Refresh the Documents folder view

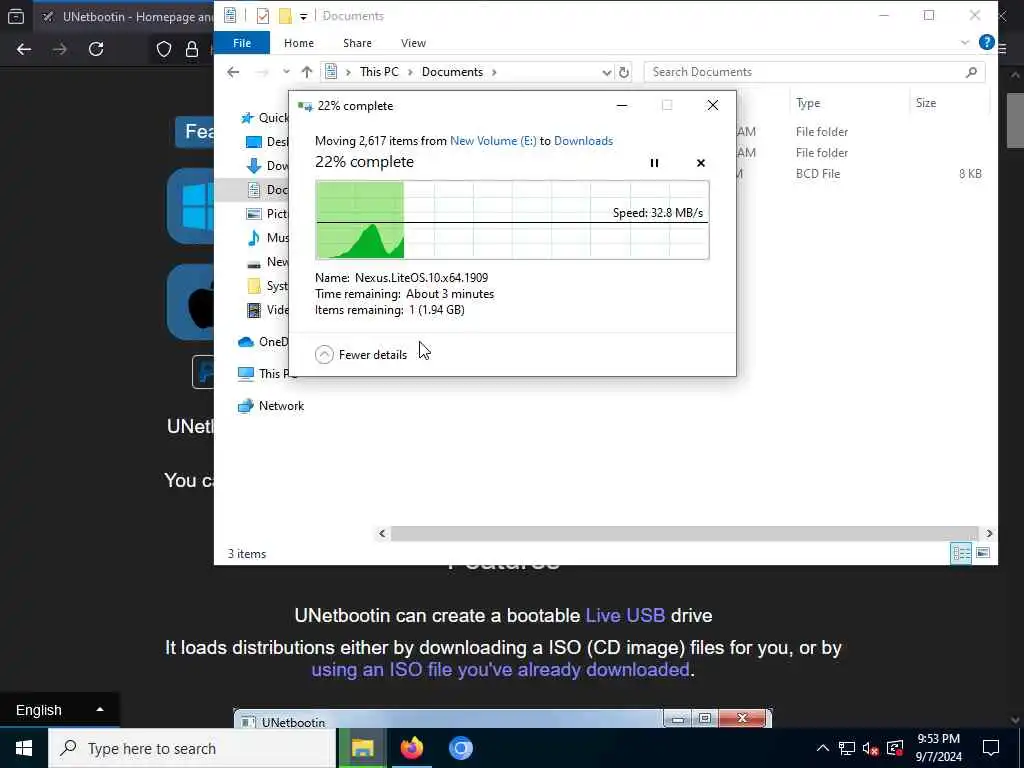coord(624,72)
